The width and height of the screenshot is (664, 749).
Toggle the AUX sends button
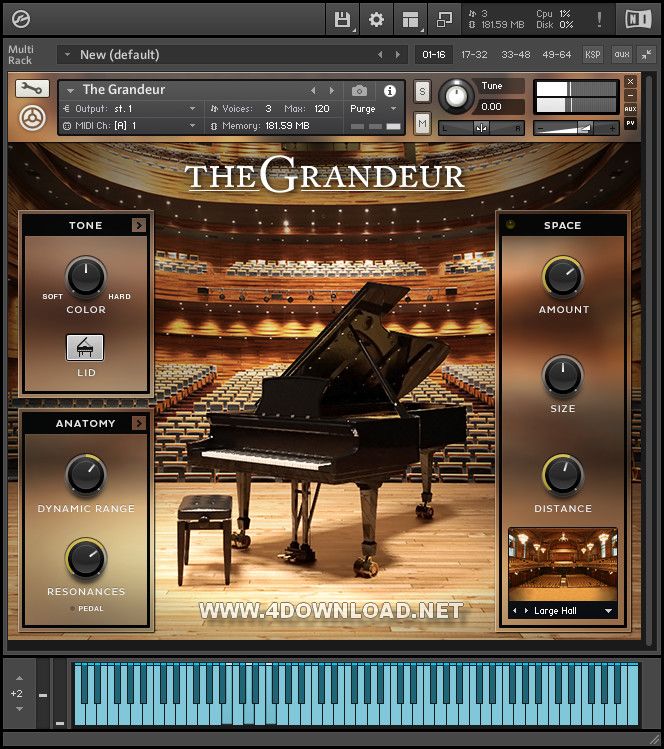631,109
